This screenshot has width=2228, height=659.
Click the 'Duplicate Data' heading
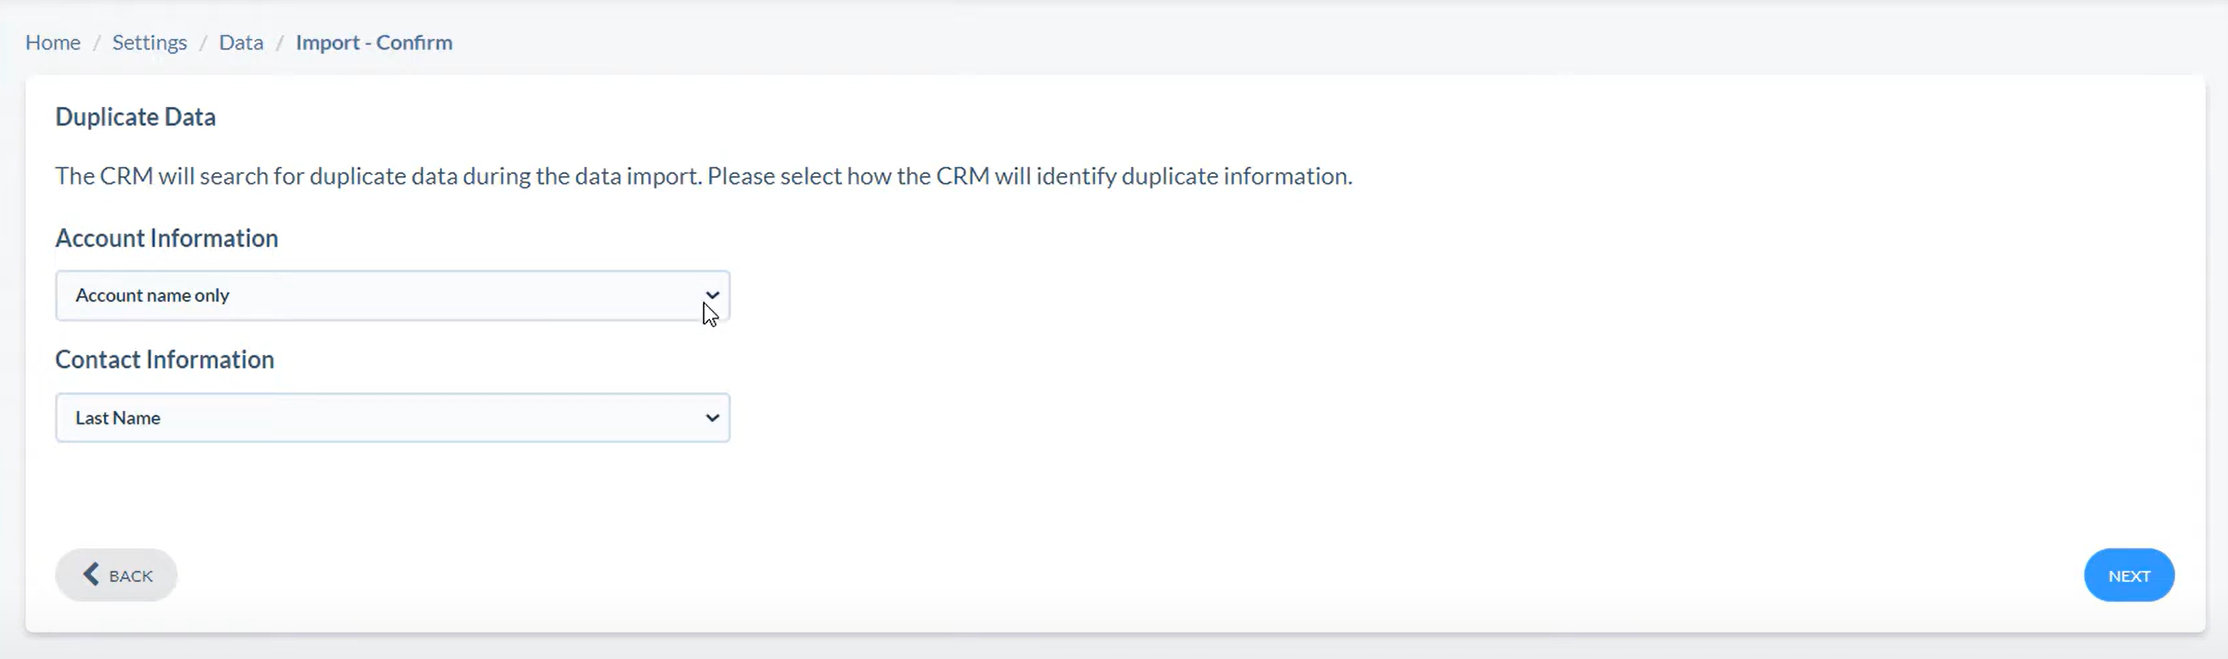tap(135, 117)
